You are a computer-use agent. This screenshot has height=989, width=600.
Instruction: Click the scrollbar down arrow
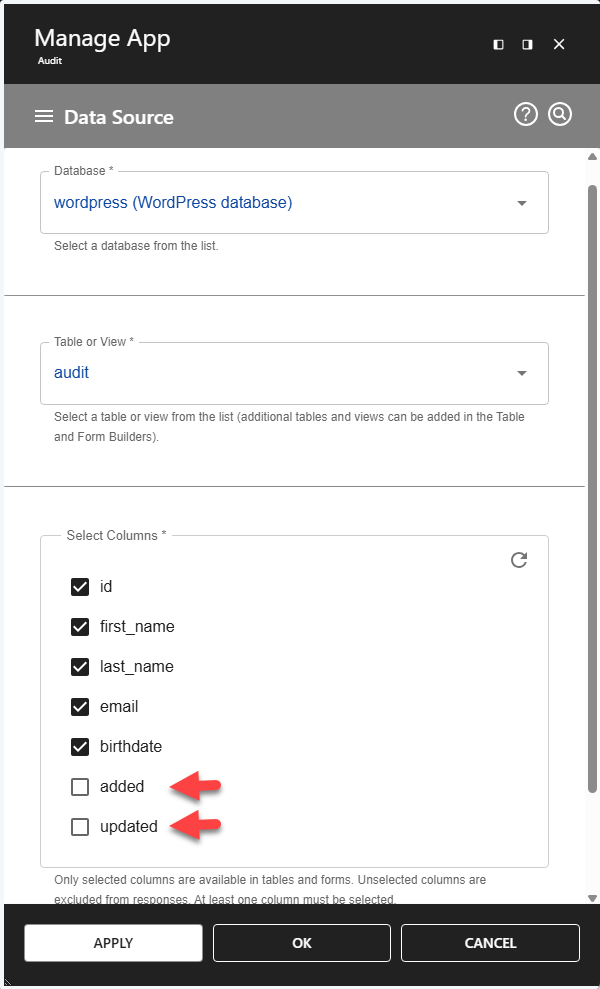592,898
